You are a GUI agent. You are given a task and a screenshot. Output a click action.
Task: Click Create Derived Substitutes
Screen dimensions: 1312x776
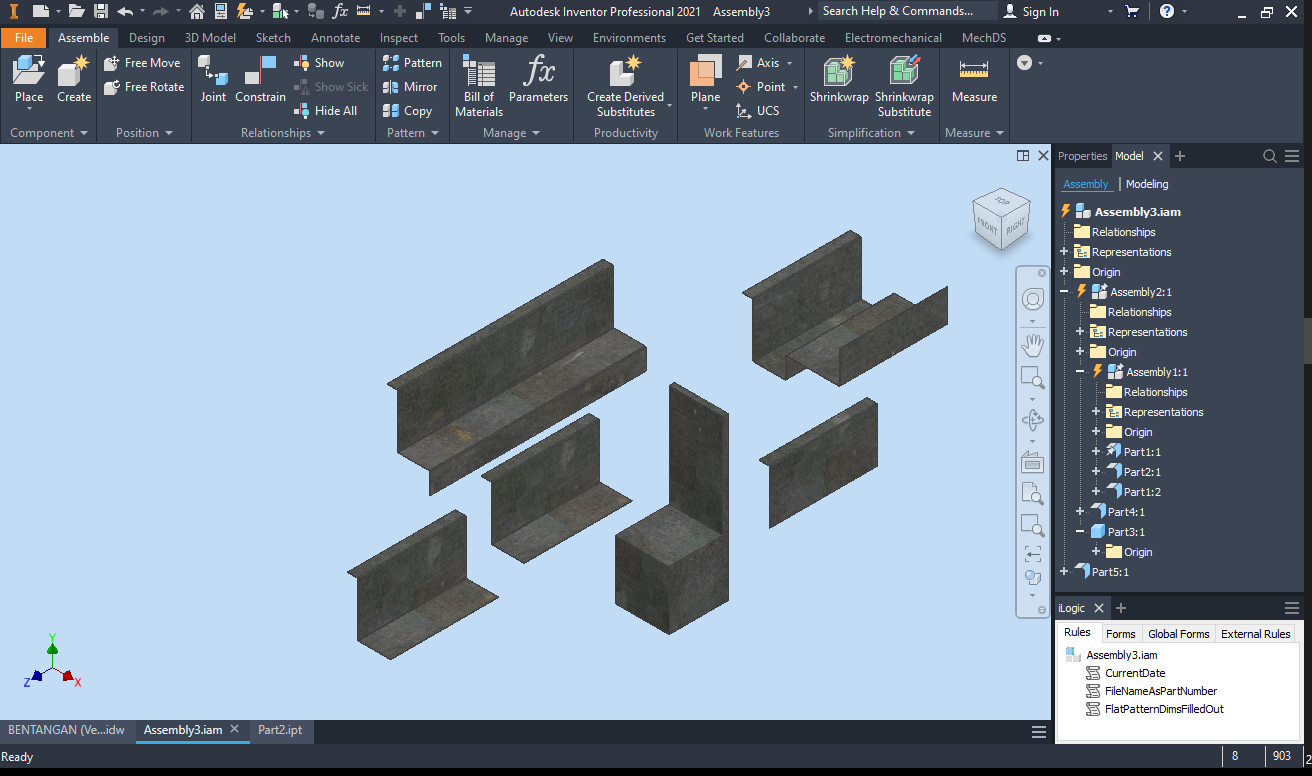click(626, 86)
